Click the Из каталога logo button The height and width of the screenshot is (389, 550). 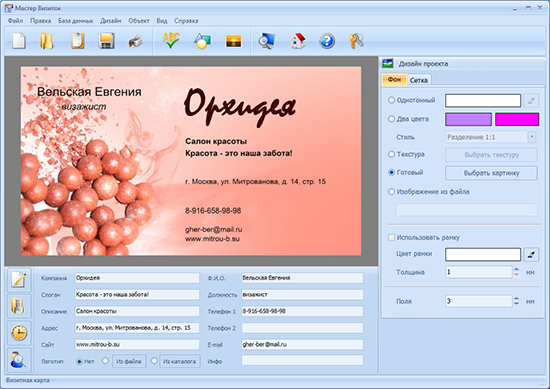[180, 361]
